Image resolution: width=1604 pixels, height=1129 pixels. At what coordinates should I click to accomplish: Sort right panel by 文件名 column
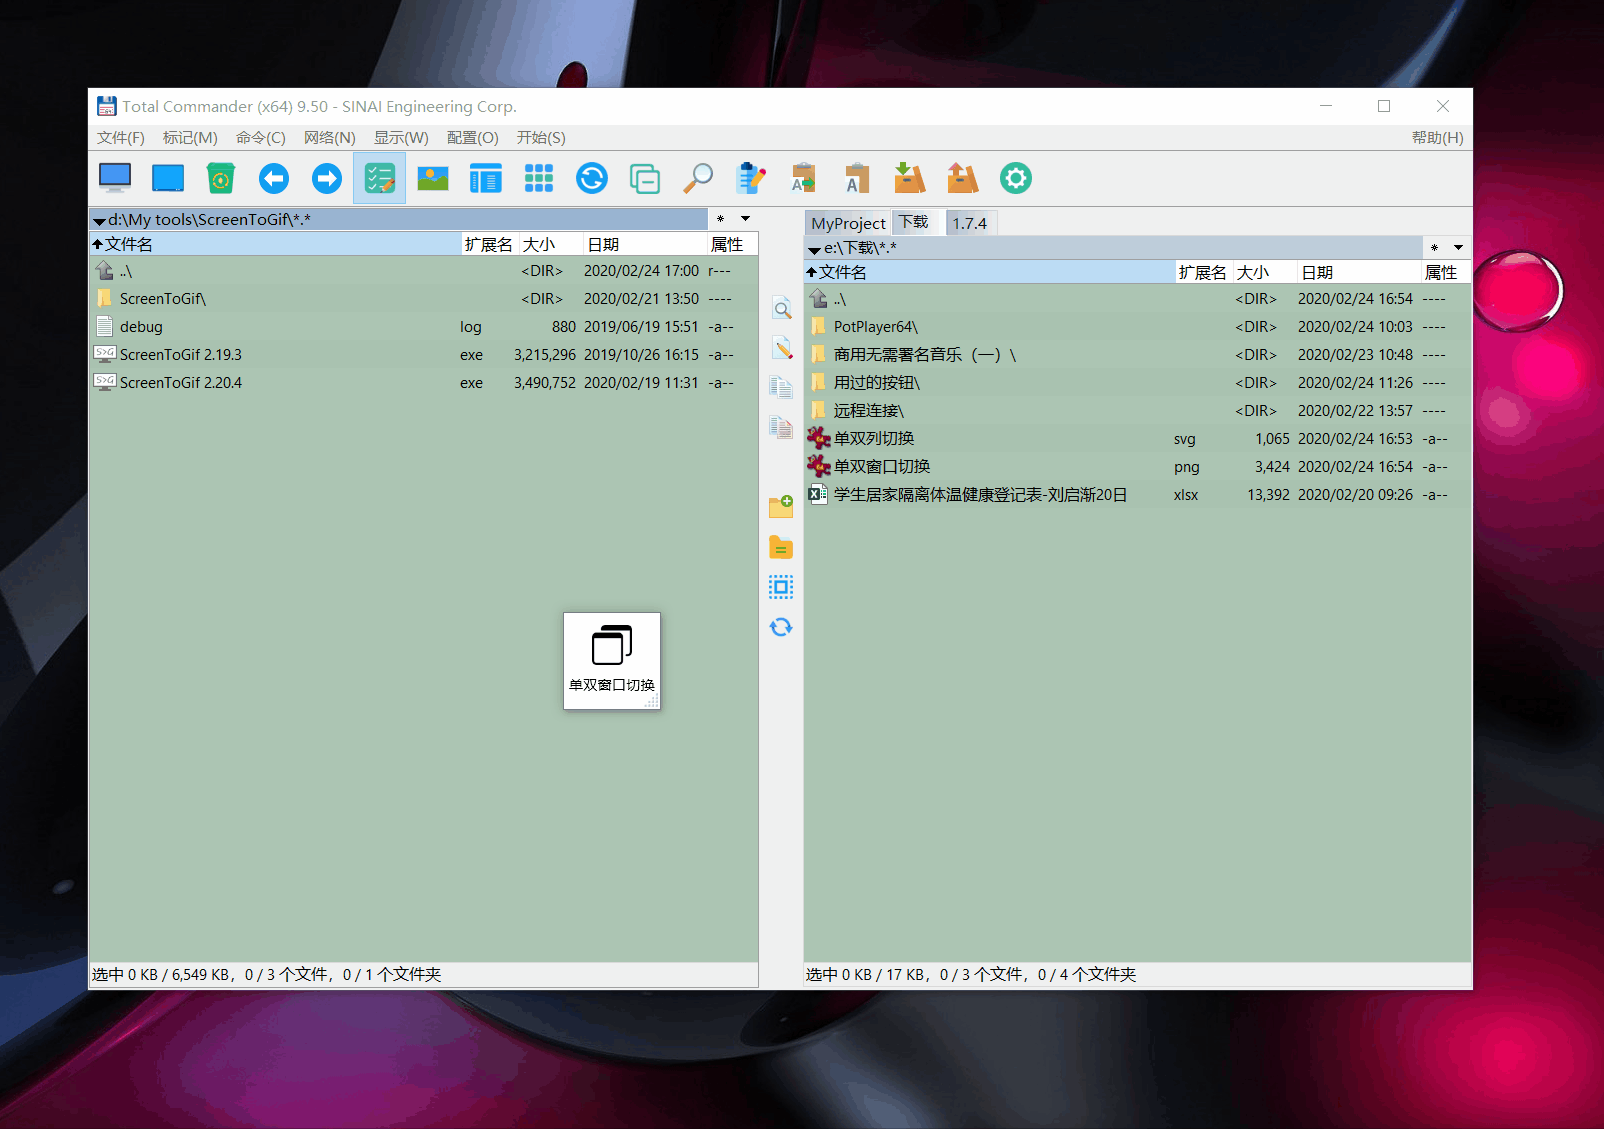[989, 272]
